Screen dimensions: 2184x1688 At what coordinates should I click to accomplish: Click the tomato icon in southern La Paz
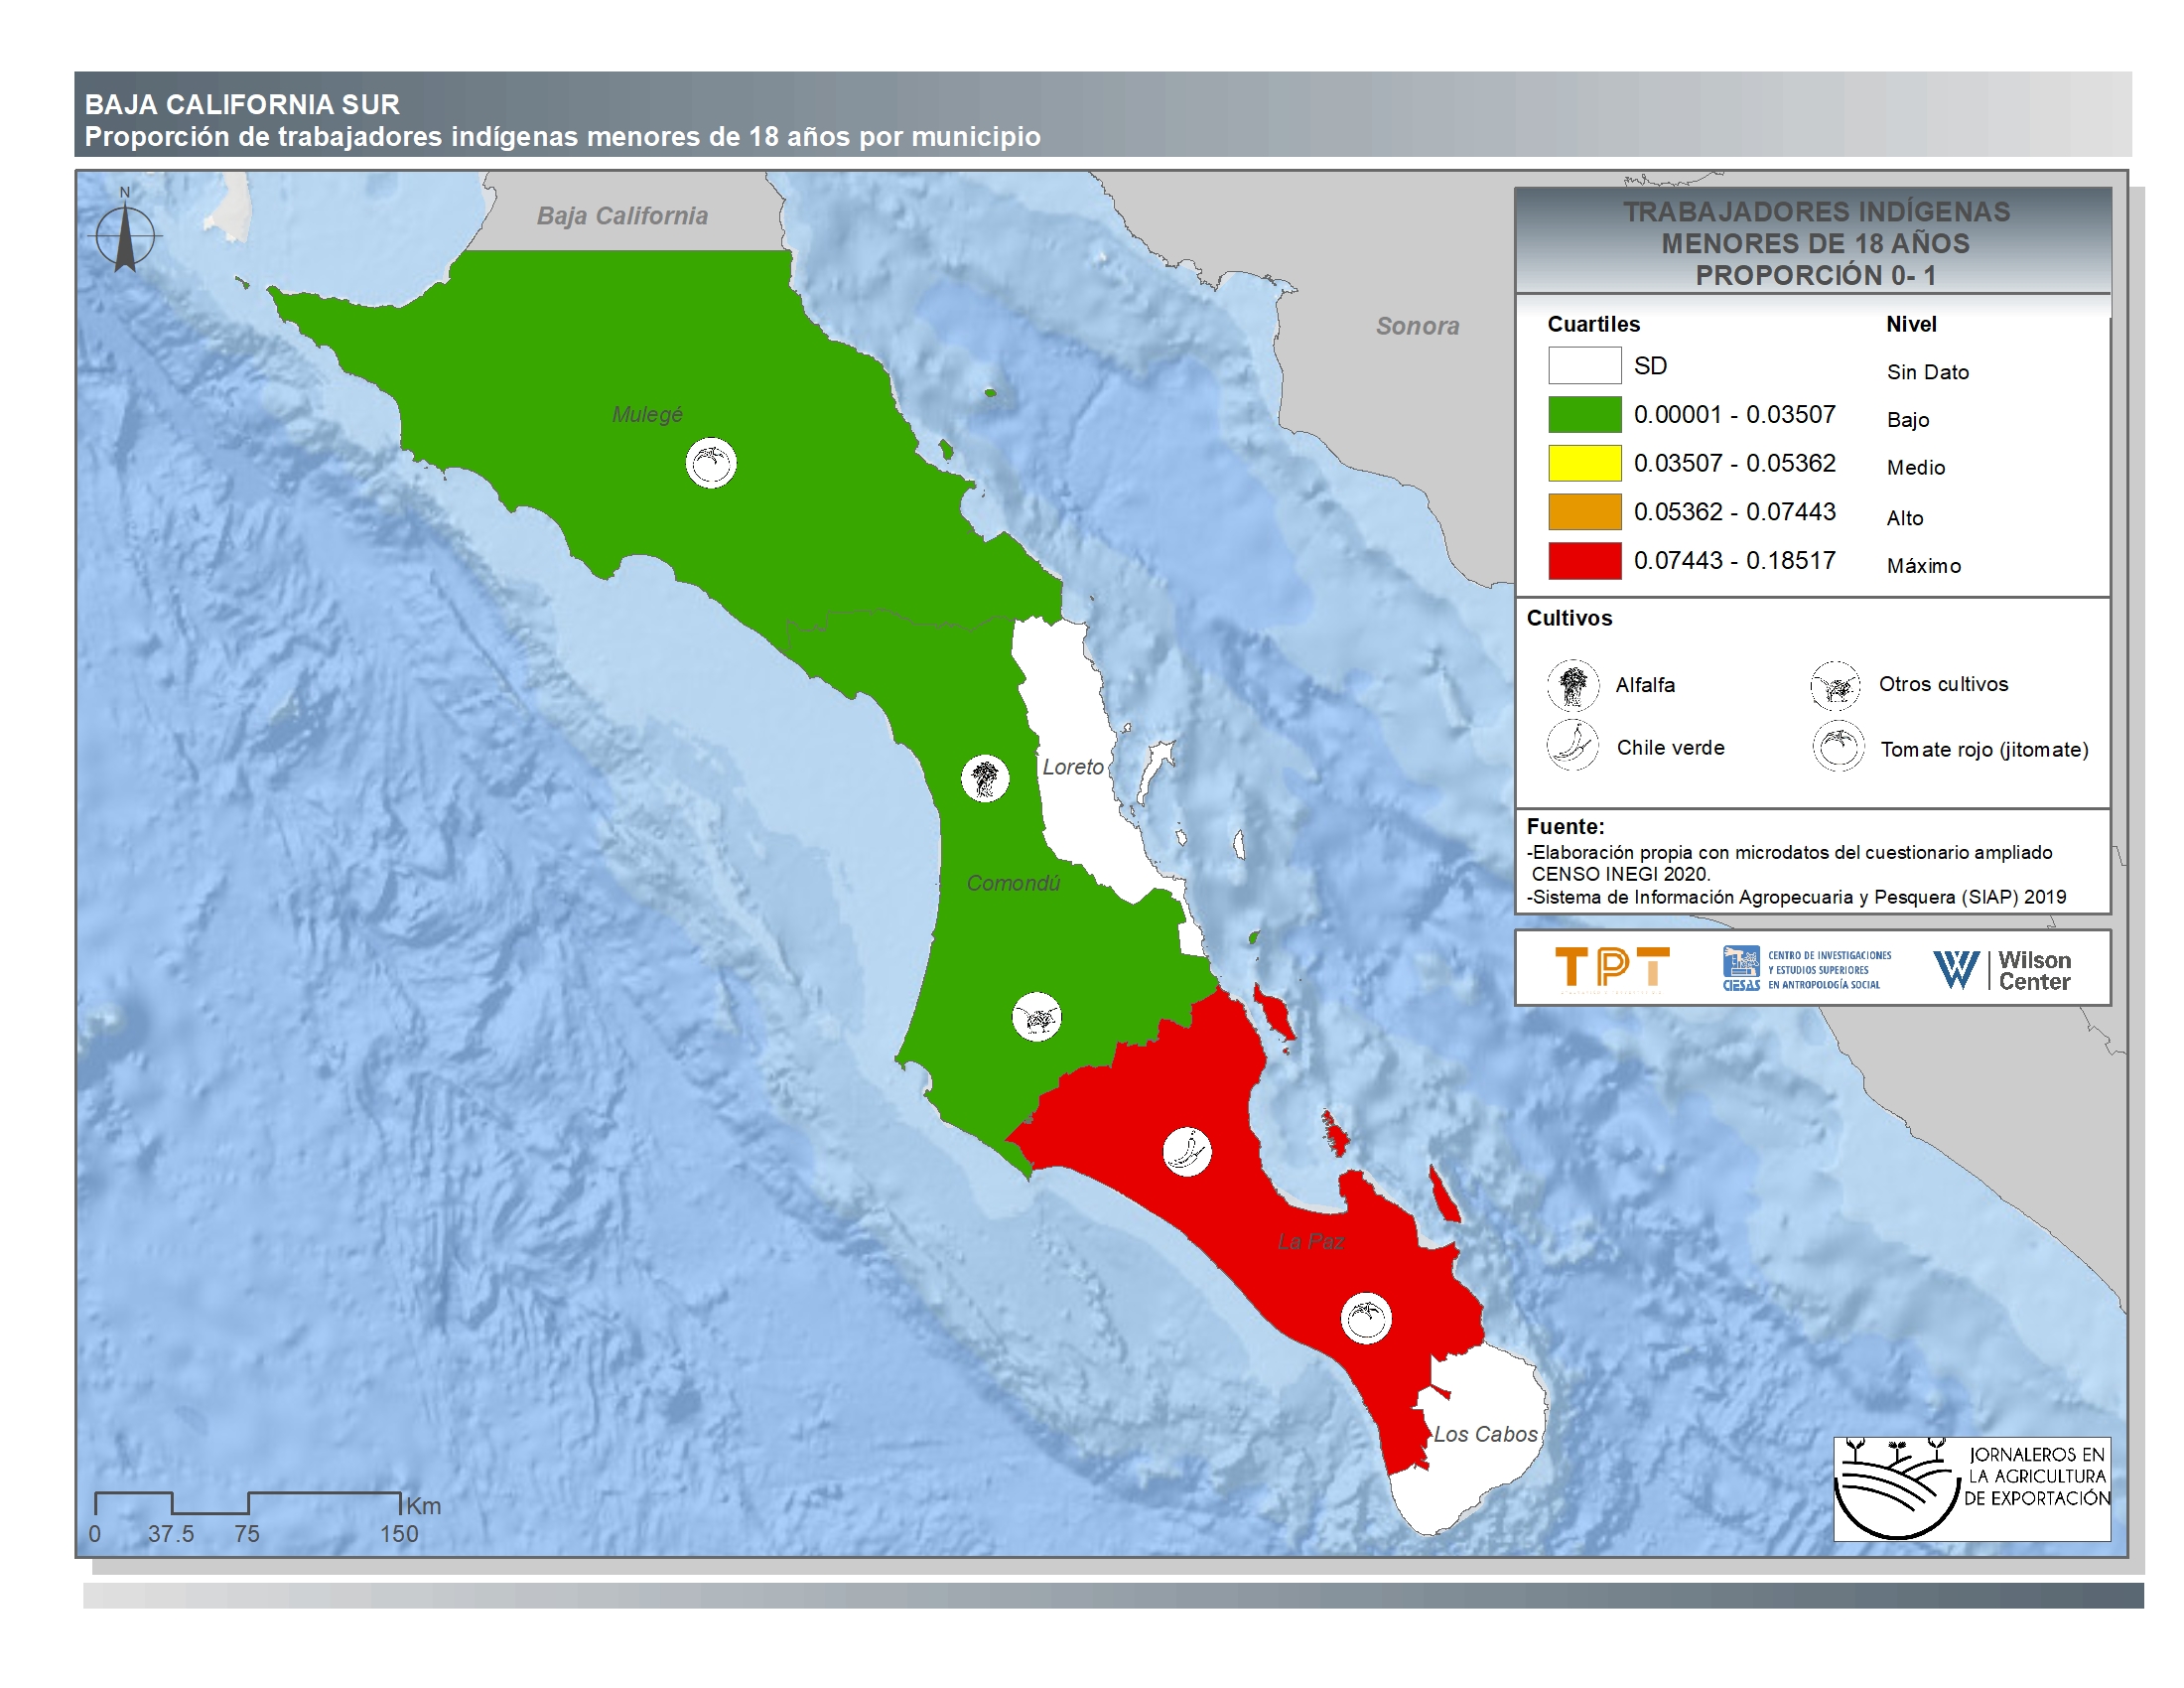[x=1366, y=1318]
